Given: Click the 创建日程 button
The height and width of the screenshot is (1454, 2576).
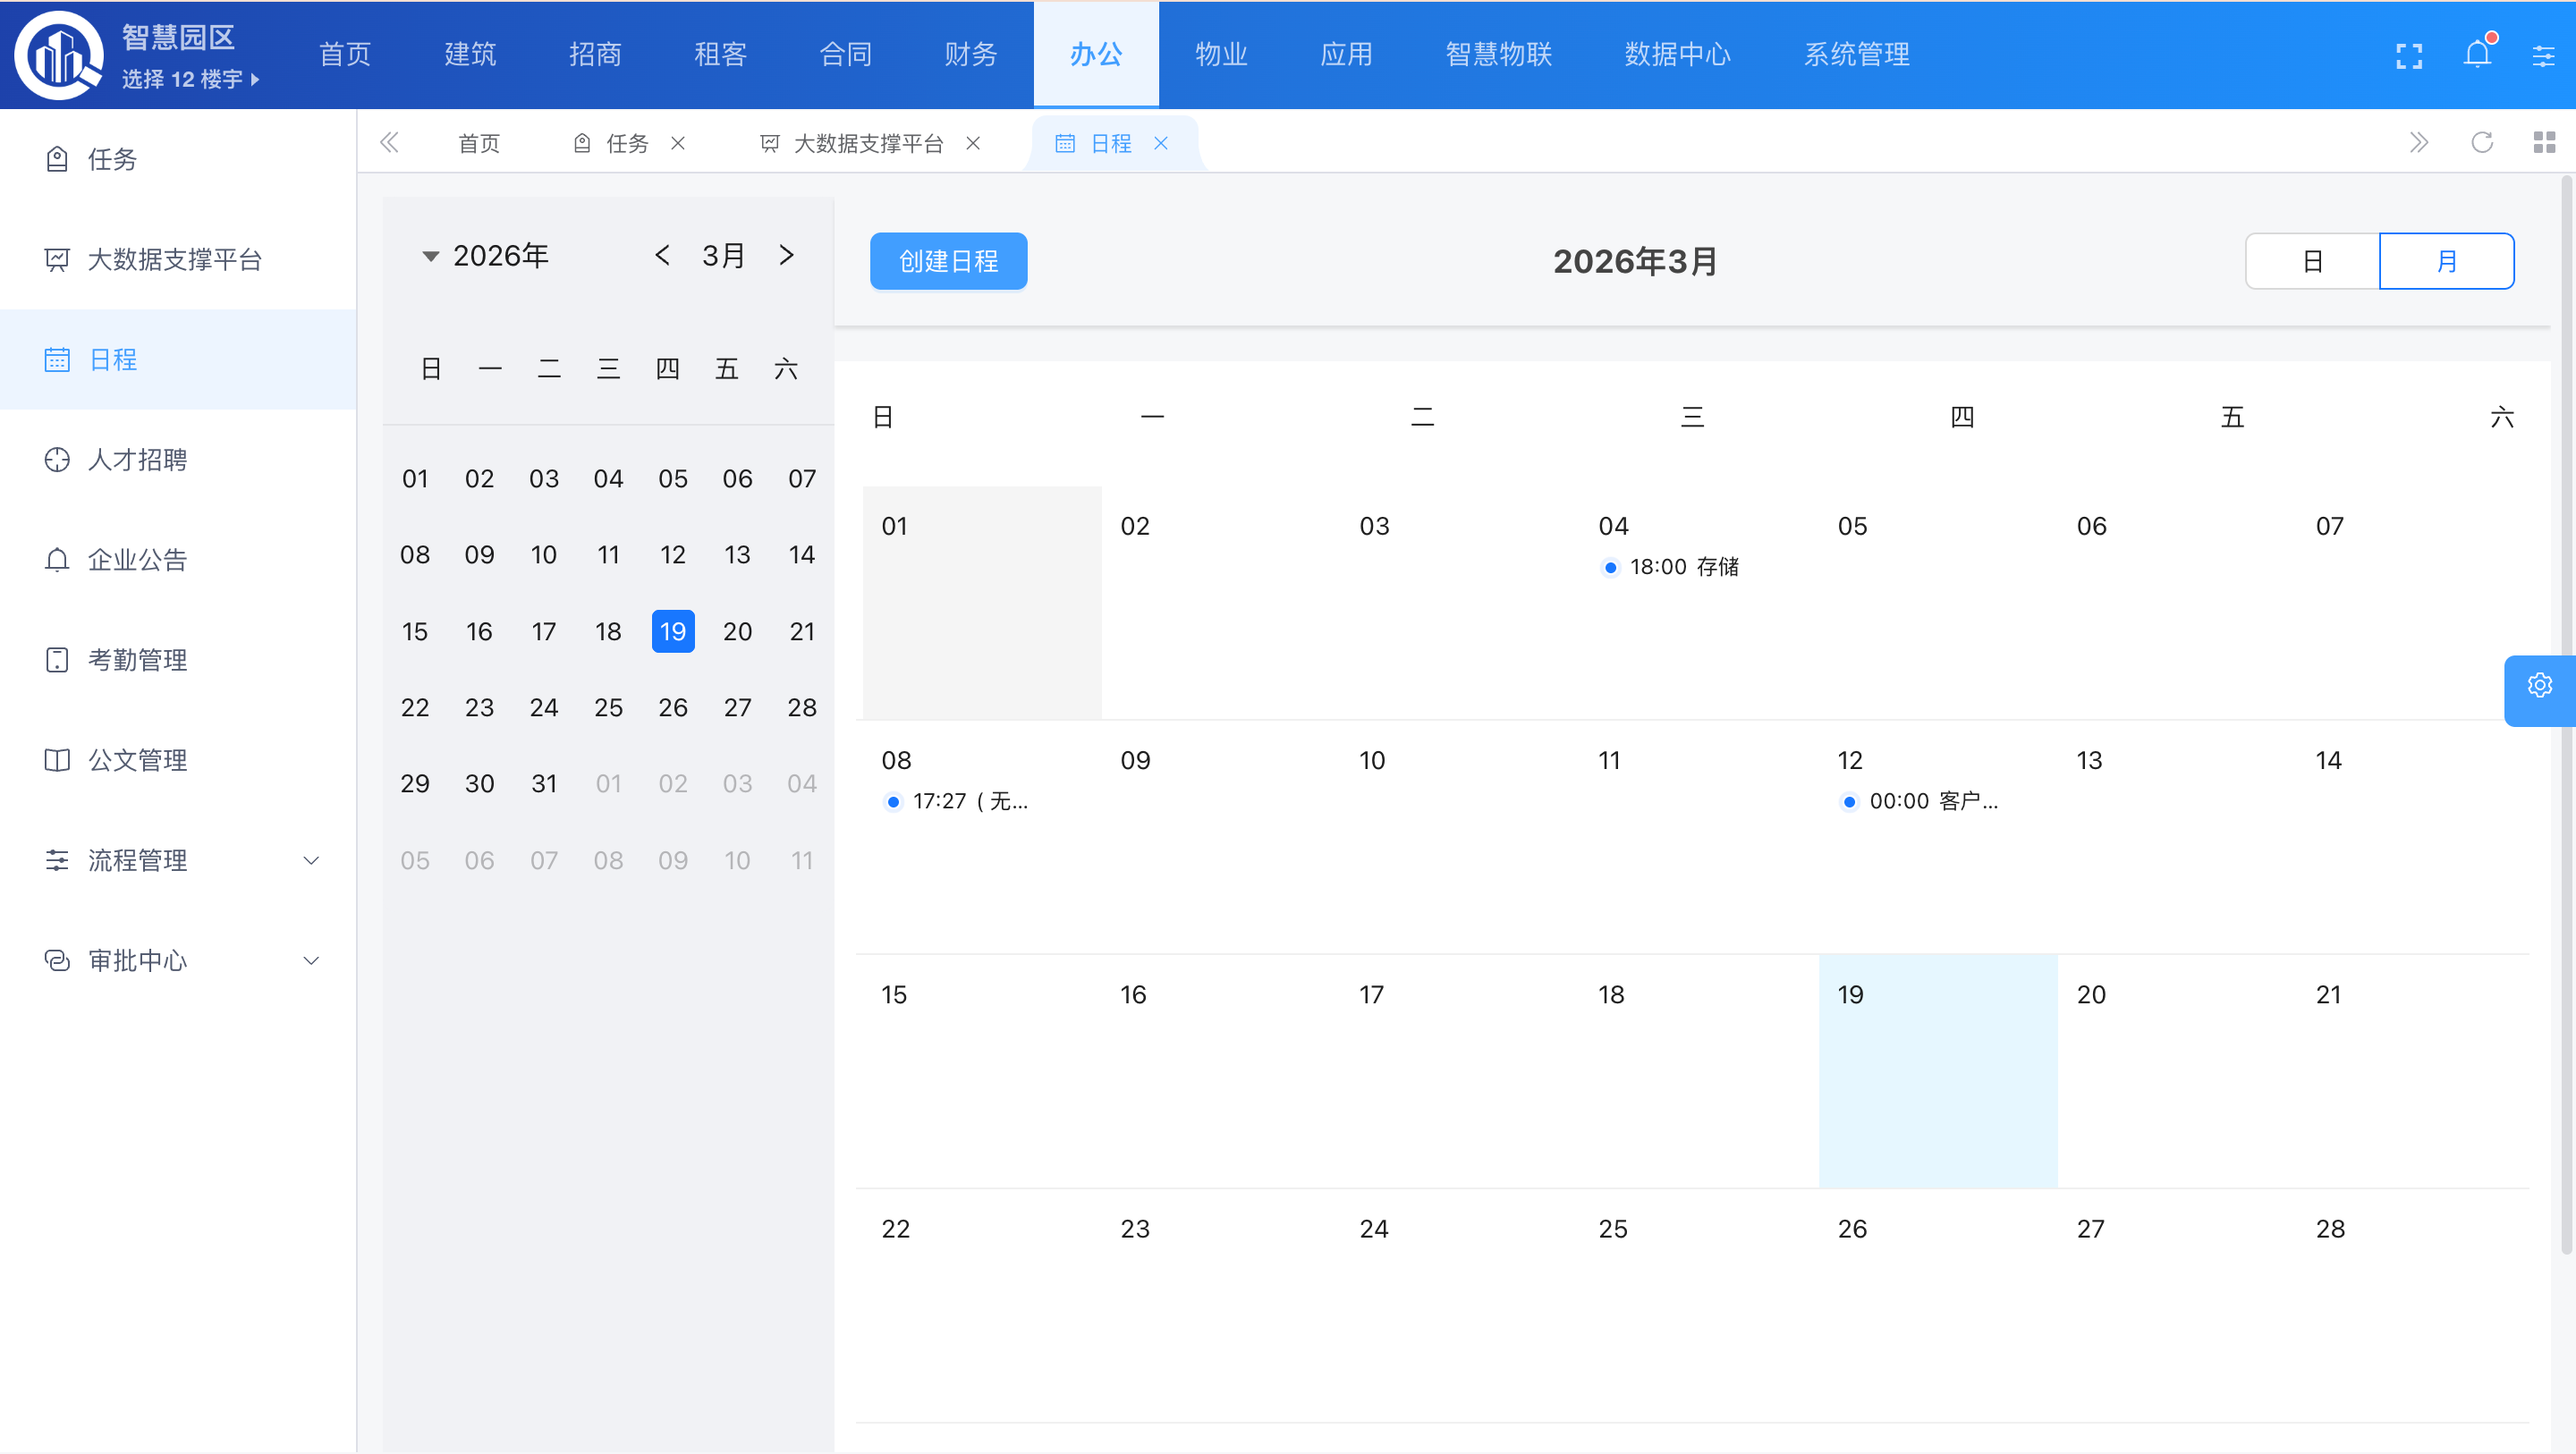Looking at the screenshot, I should click(948, 261).
